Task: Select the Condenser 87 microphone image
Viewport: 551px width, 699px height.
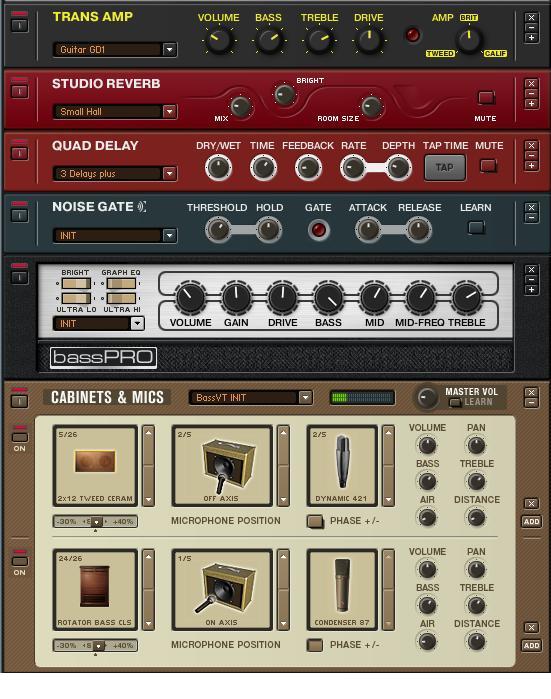Action: coord(342,589)
